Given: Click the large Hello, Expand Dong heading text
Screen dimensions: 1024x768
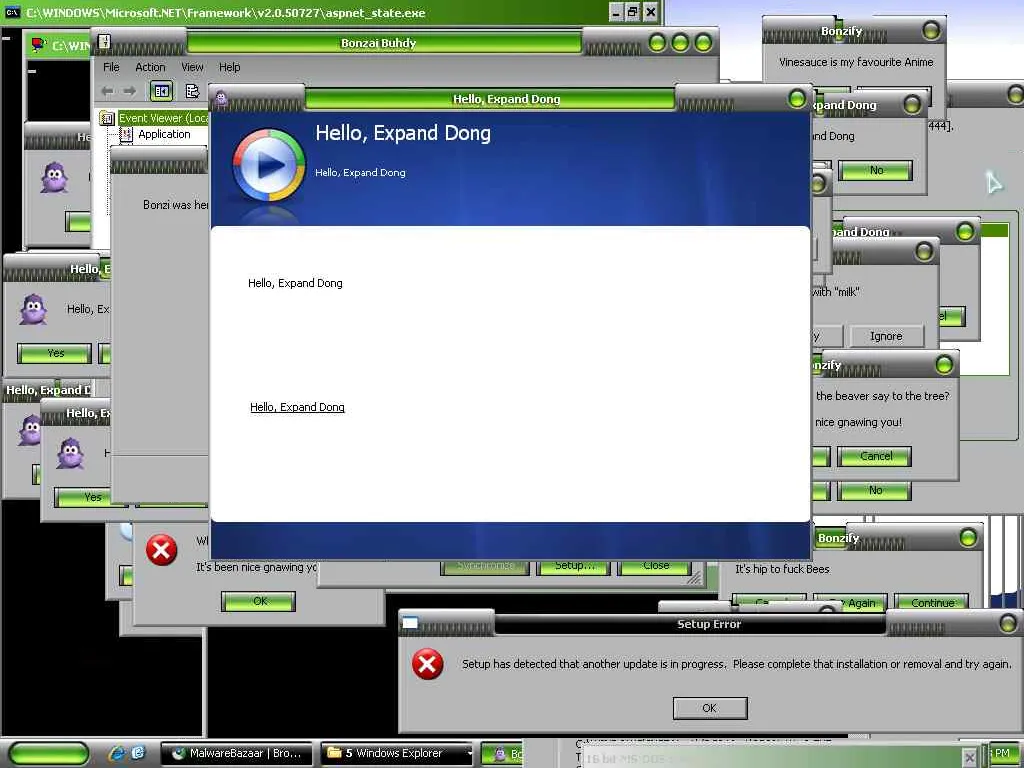Looking at the screenshot, I should point(403,133).
